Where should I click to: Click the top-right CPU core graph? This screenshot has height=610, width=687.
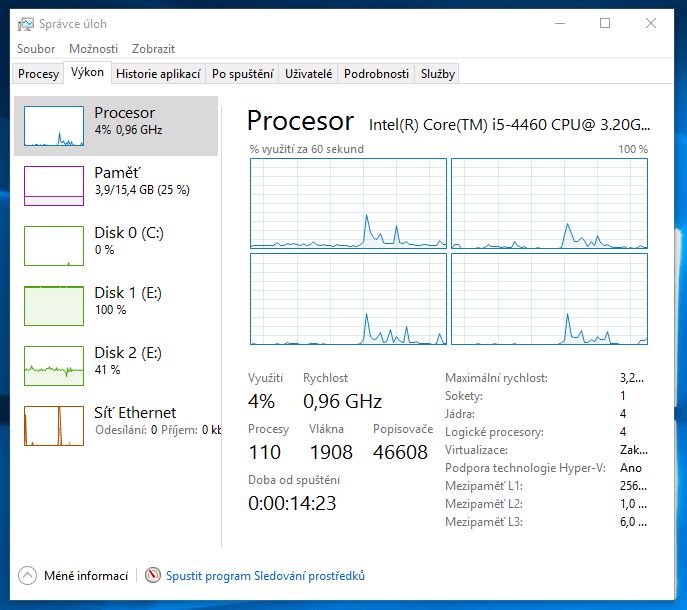coord(549,203)
